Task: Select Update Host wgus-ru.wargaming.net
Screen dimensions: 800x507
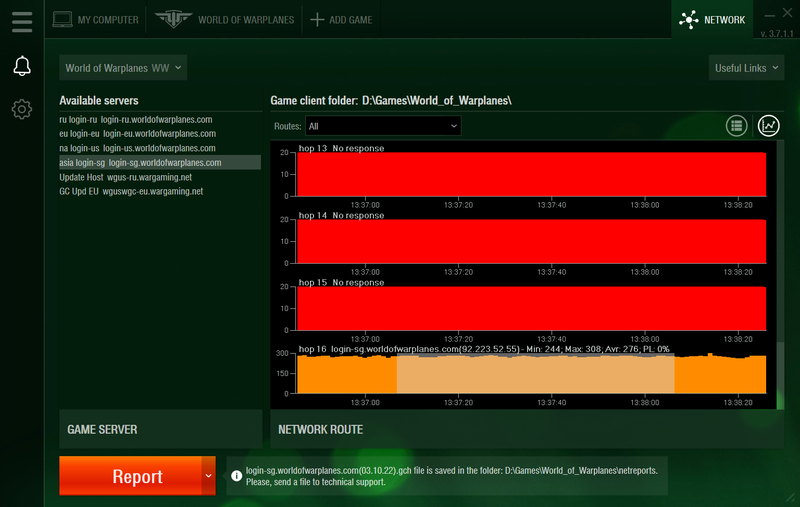Action: click(160, 177)
